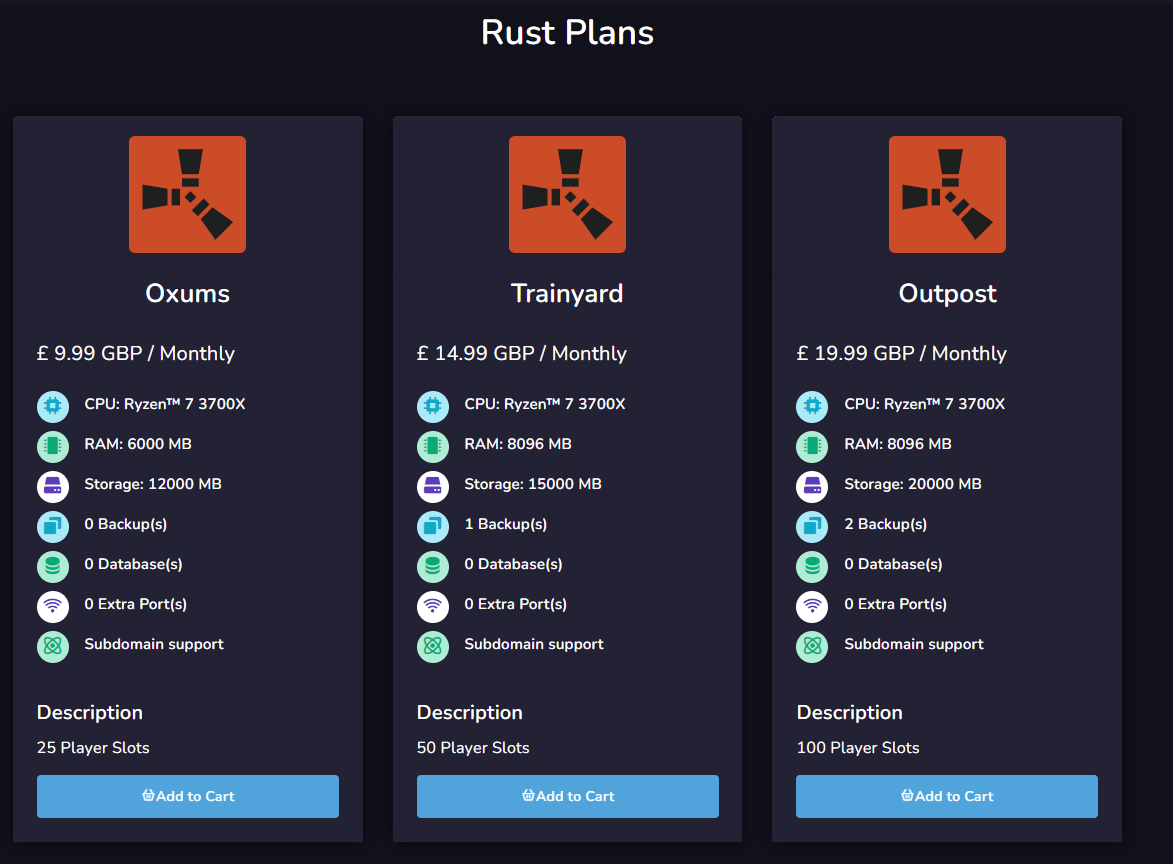Click the database icon in Trainyard card
1173x864 pixels.
click(433, 566)
